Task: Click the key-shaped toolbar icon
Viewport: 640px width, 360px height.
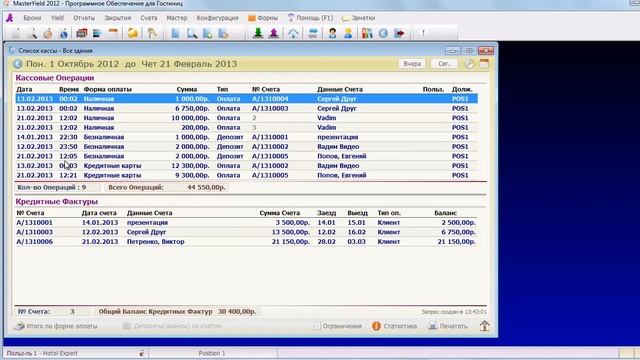Action: [x=152, y=33]
